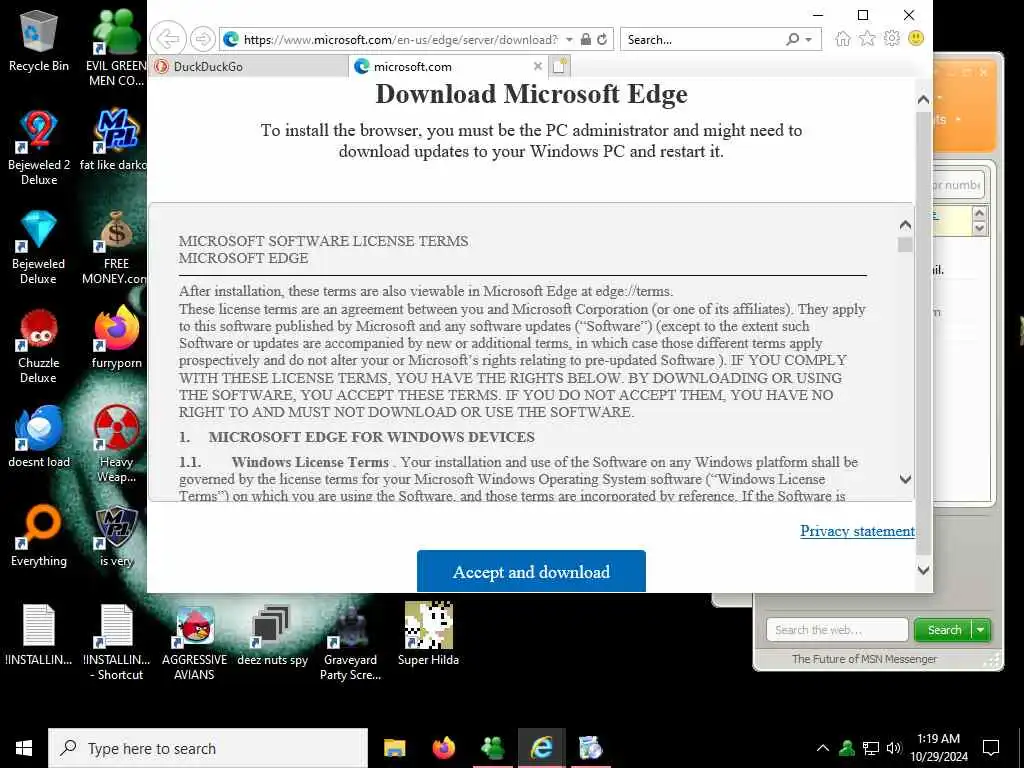The height and width of the screenshot is (768, 1024).
Task: Click the volume speaker tray icon
Action: pyautogui.click(x=894, y=748)
